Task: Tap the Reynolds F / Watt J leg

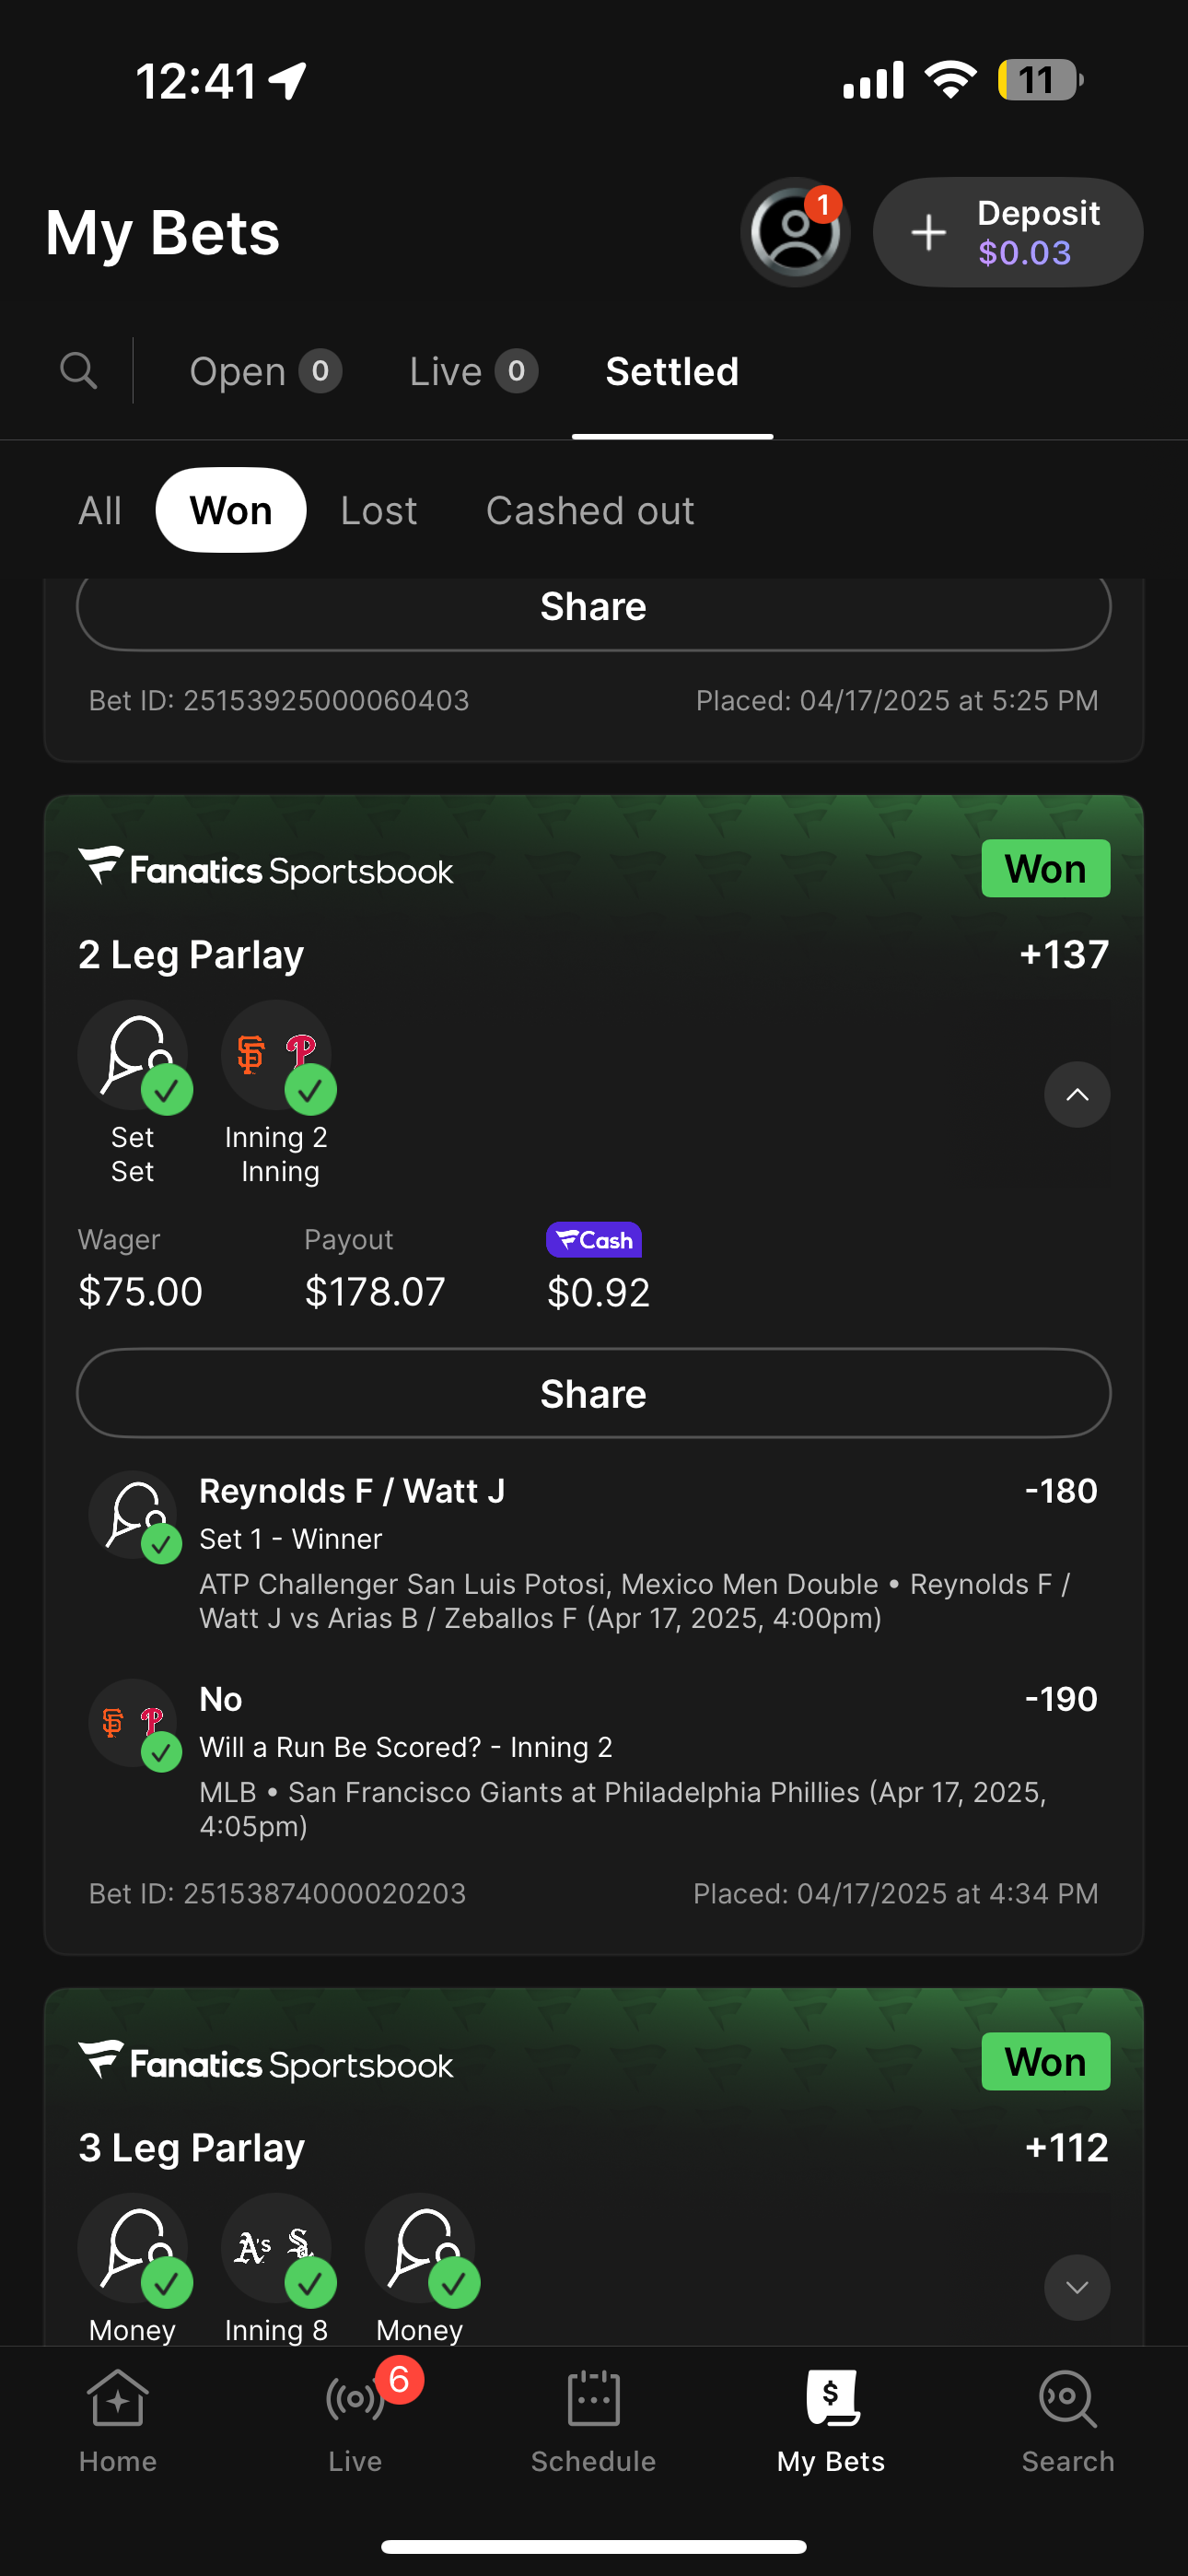Action: (x=352, y=1491)
